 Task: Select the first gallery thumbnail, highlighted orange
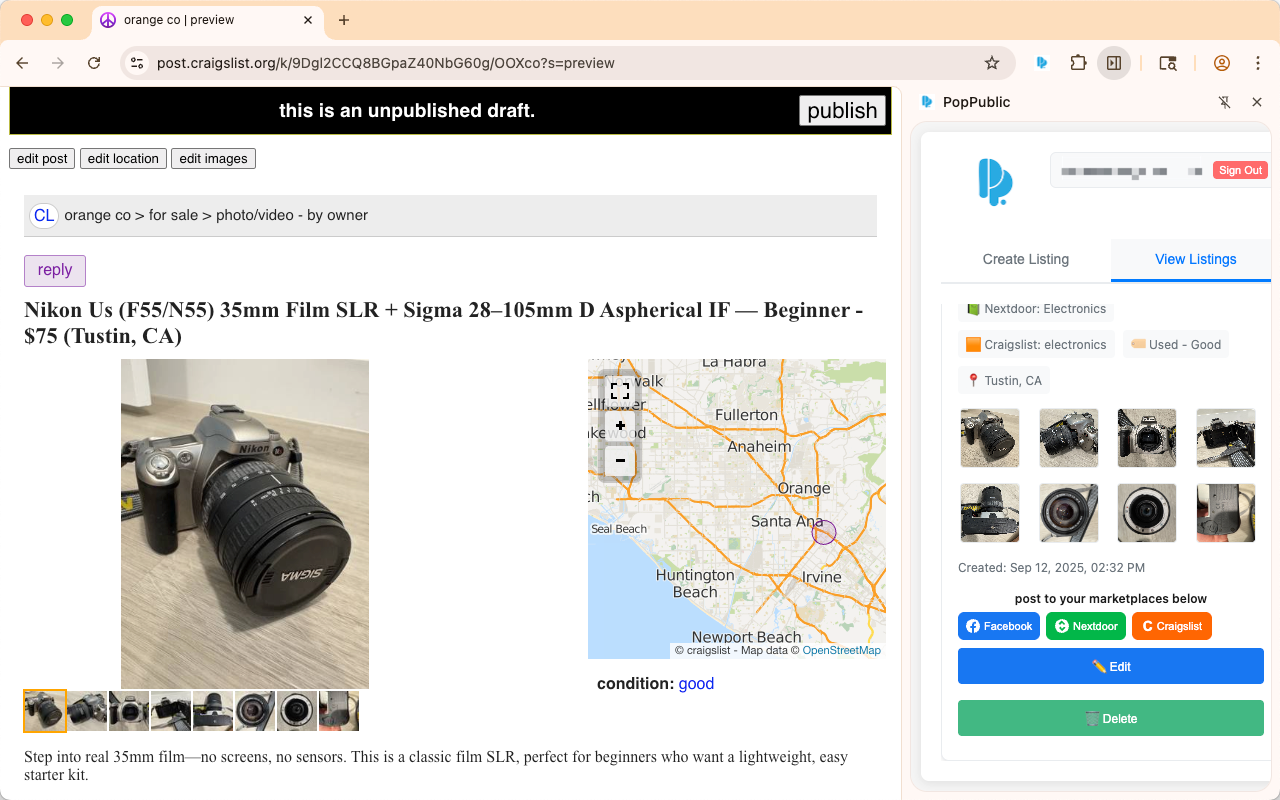(x=45, y=711)
